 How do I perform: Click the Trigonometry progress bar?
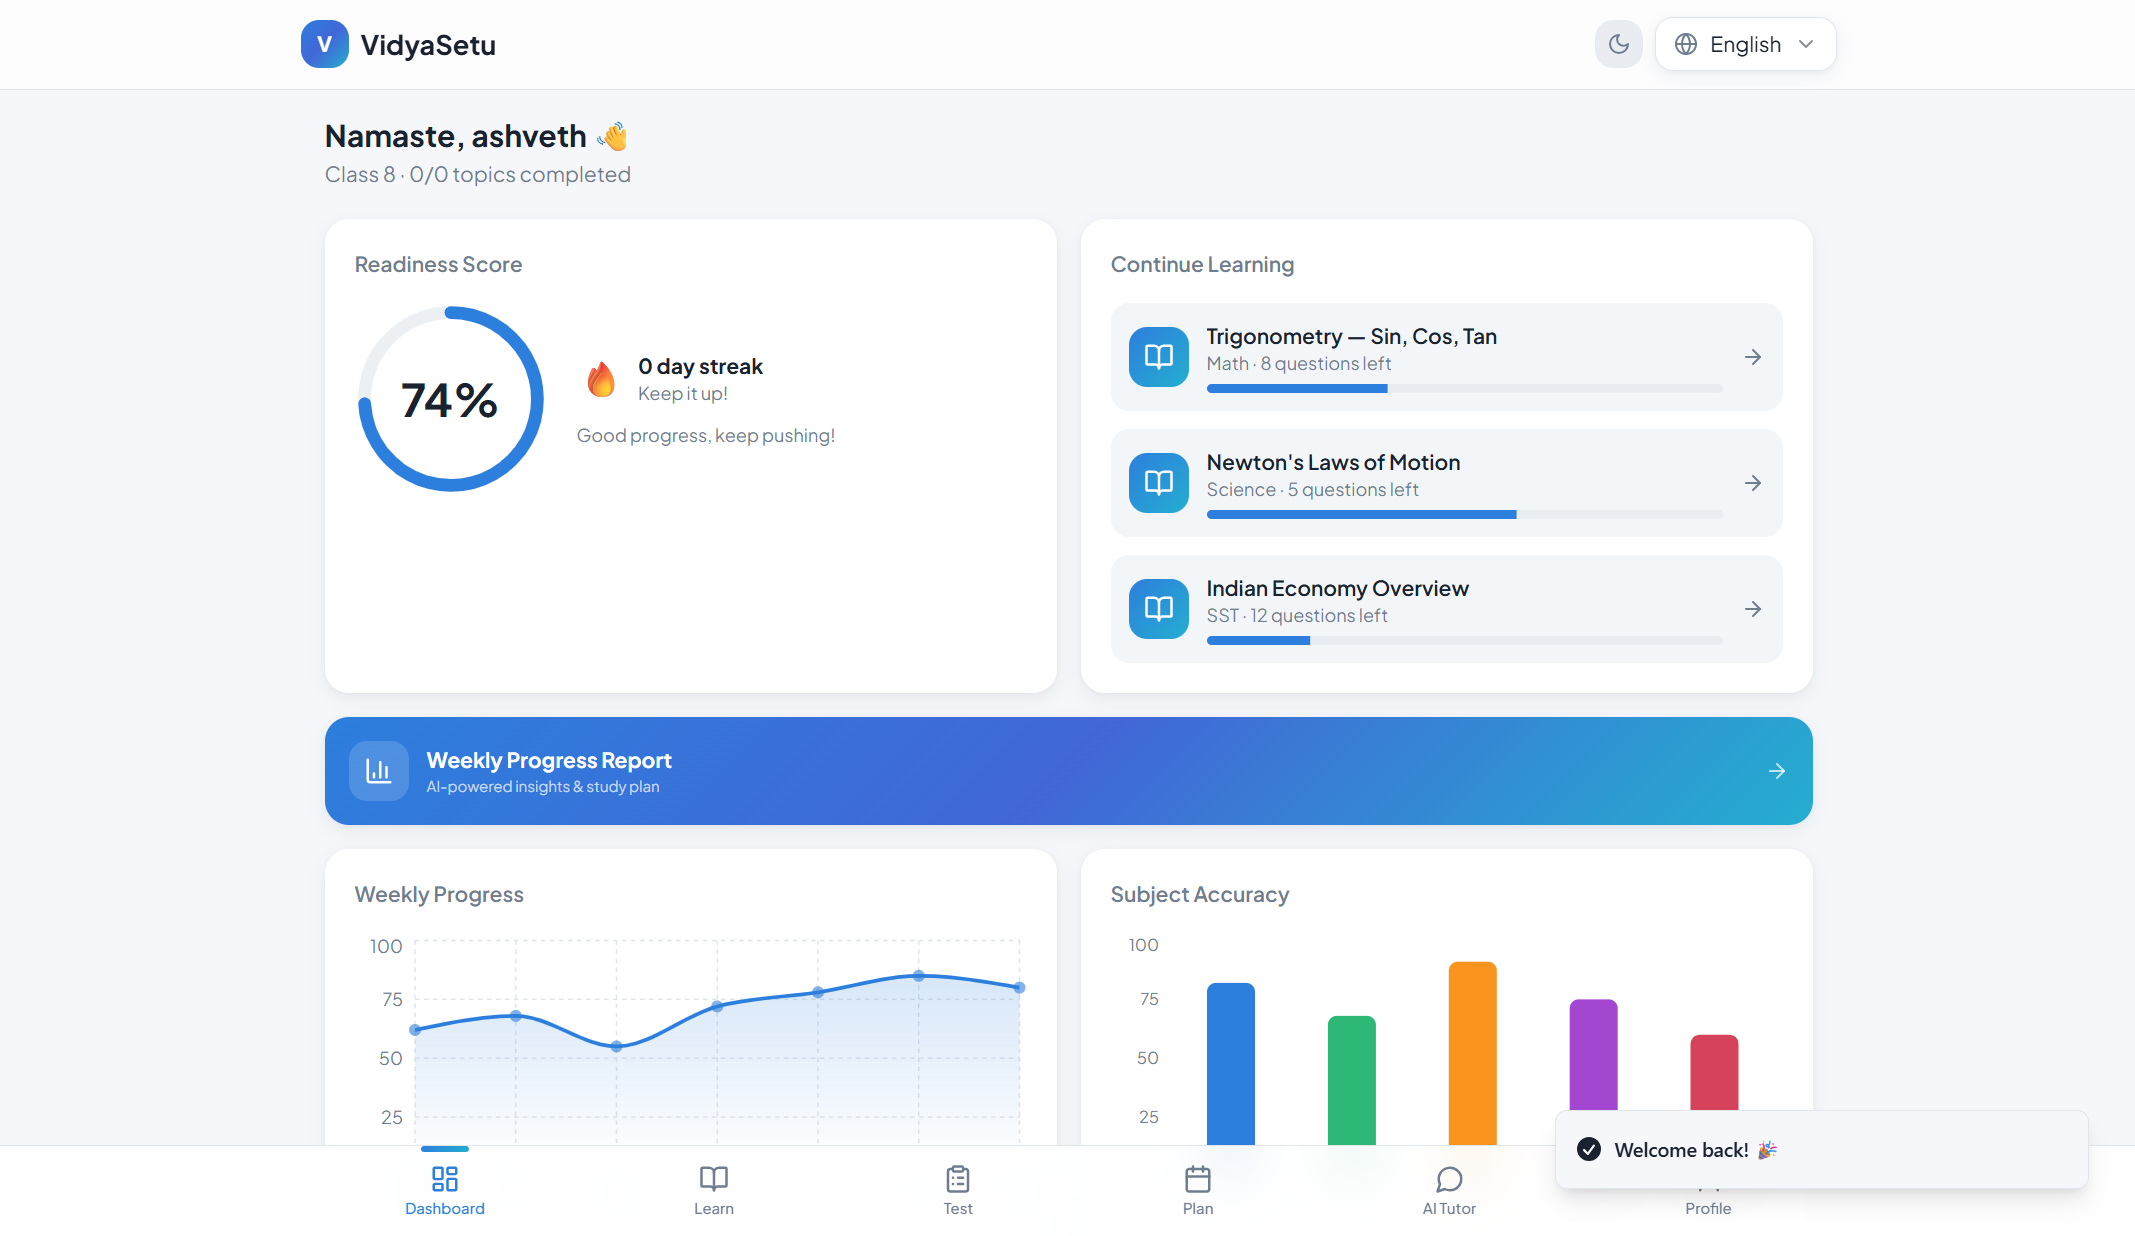coord(1463,388)
